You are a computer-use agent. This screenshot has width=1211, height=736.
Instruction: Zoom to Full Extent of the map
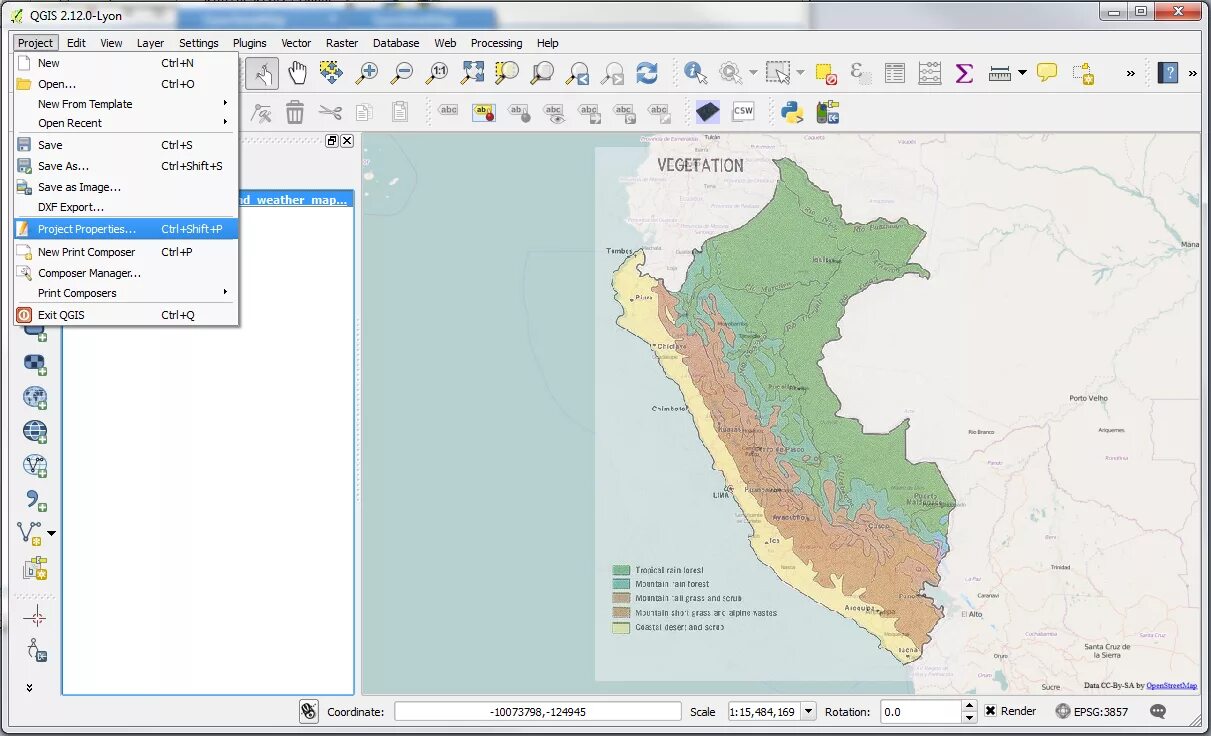click(473, 72)
